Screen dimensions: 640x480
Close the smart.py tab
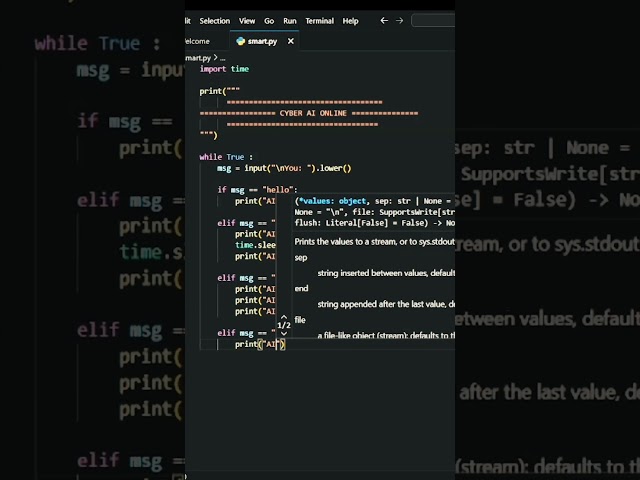tap(291, 41)
